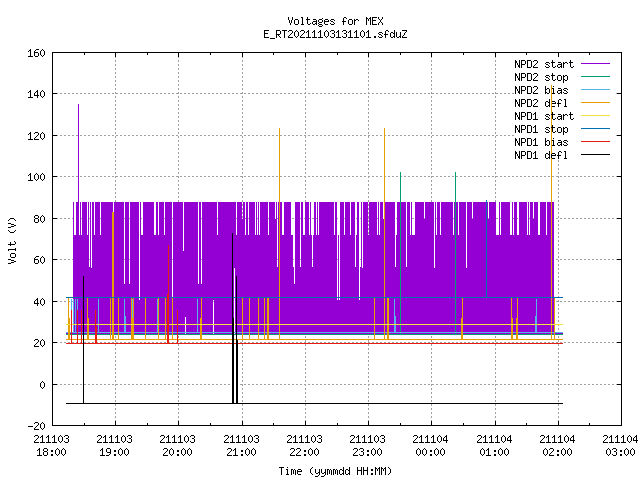Click the green NPD2 stop legend line
Image resolution: width=640 pixels, height=480 pixels.
(596, 76)
